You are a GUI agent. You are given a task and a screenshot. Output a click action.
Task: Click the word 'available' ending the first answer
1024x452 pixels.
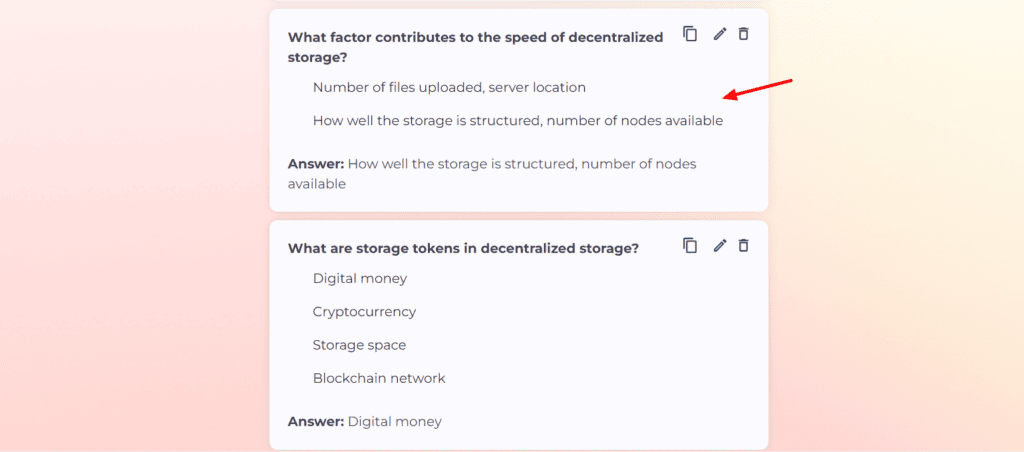click(317, 184)
